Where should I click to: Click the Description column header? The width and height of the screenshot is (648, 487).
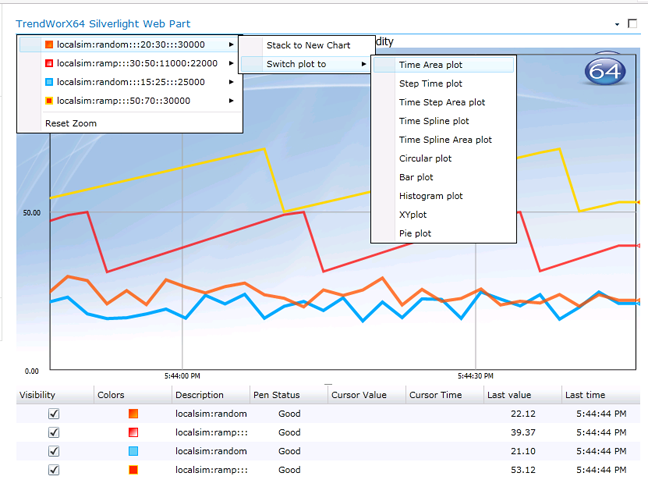tap(211, 395)
